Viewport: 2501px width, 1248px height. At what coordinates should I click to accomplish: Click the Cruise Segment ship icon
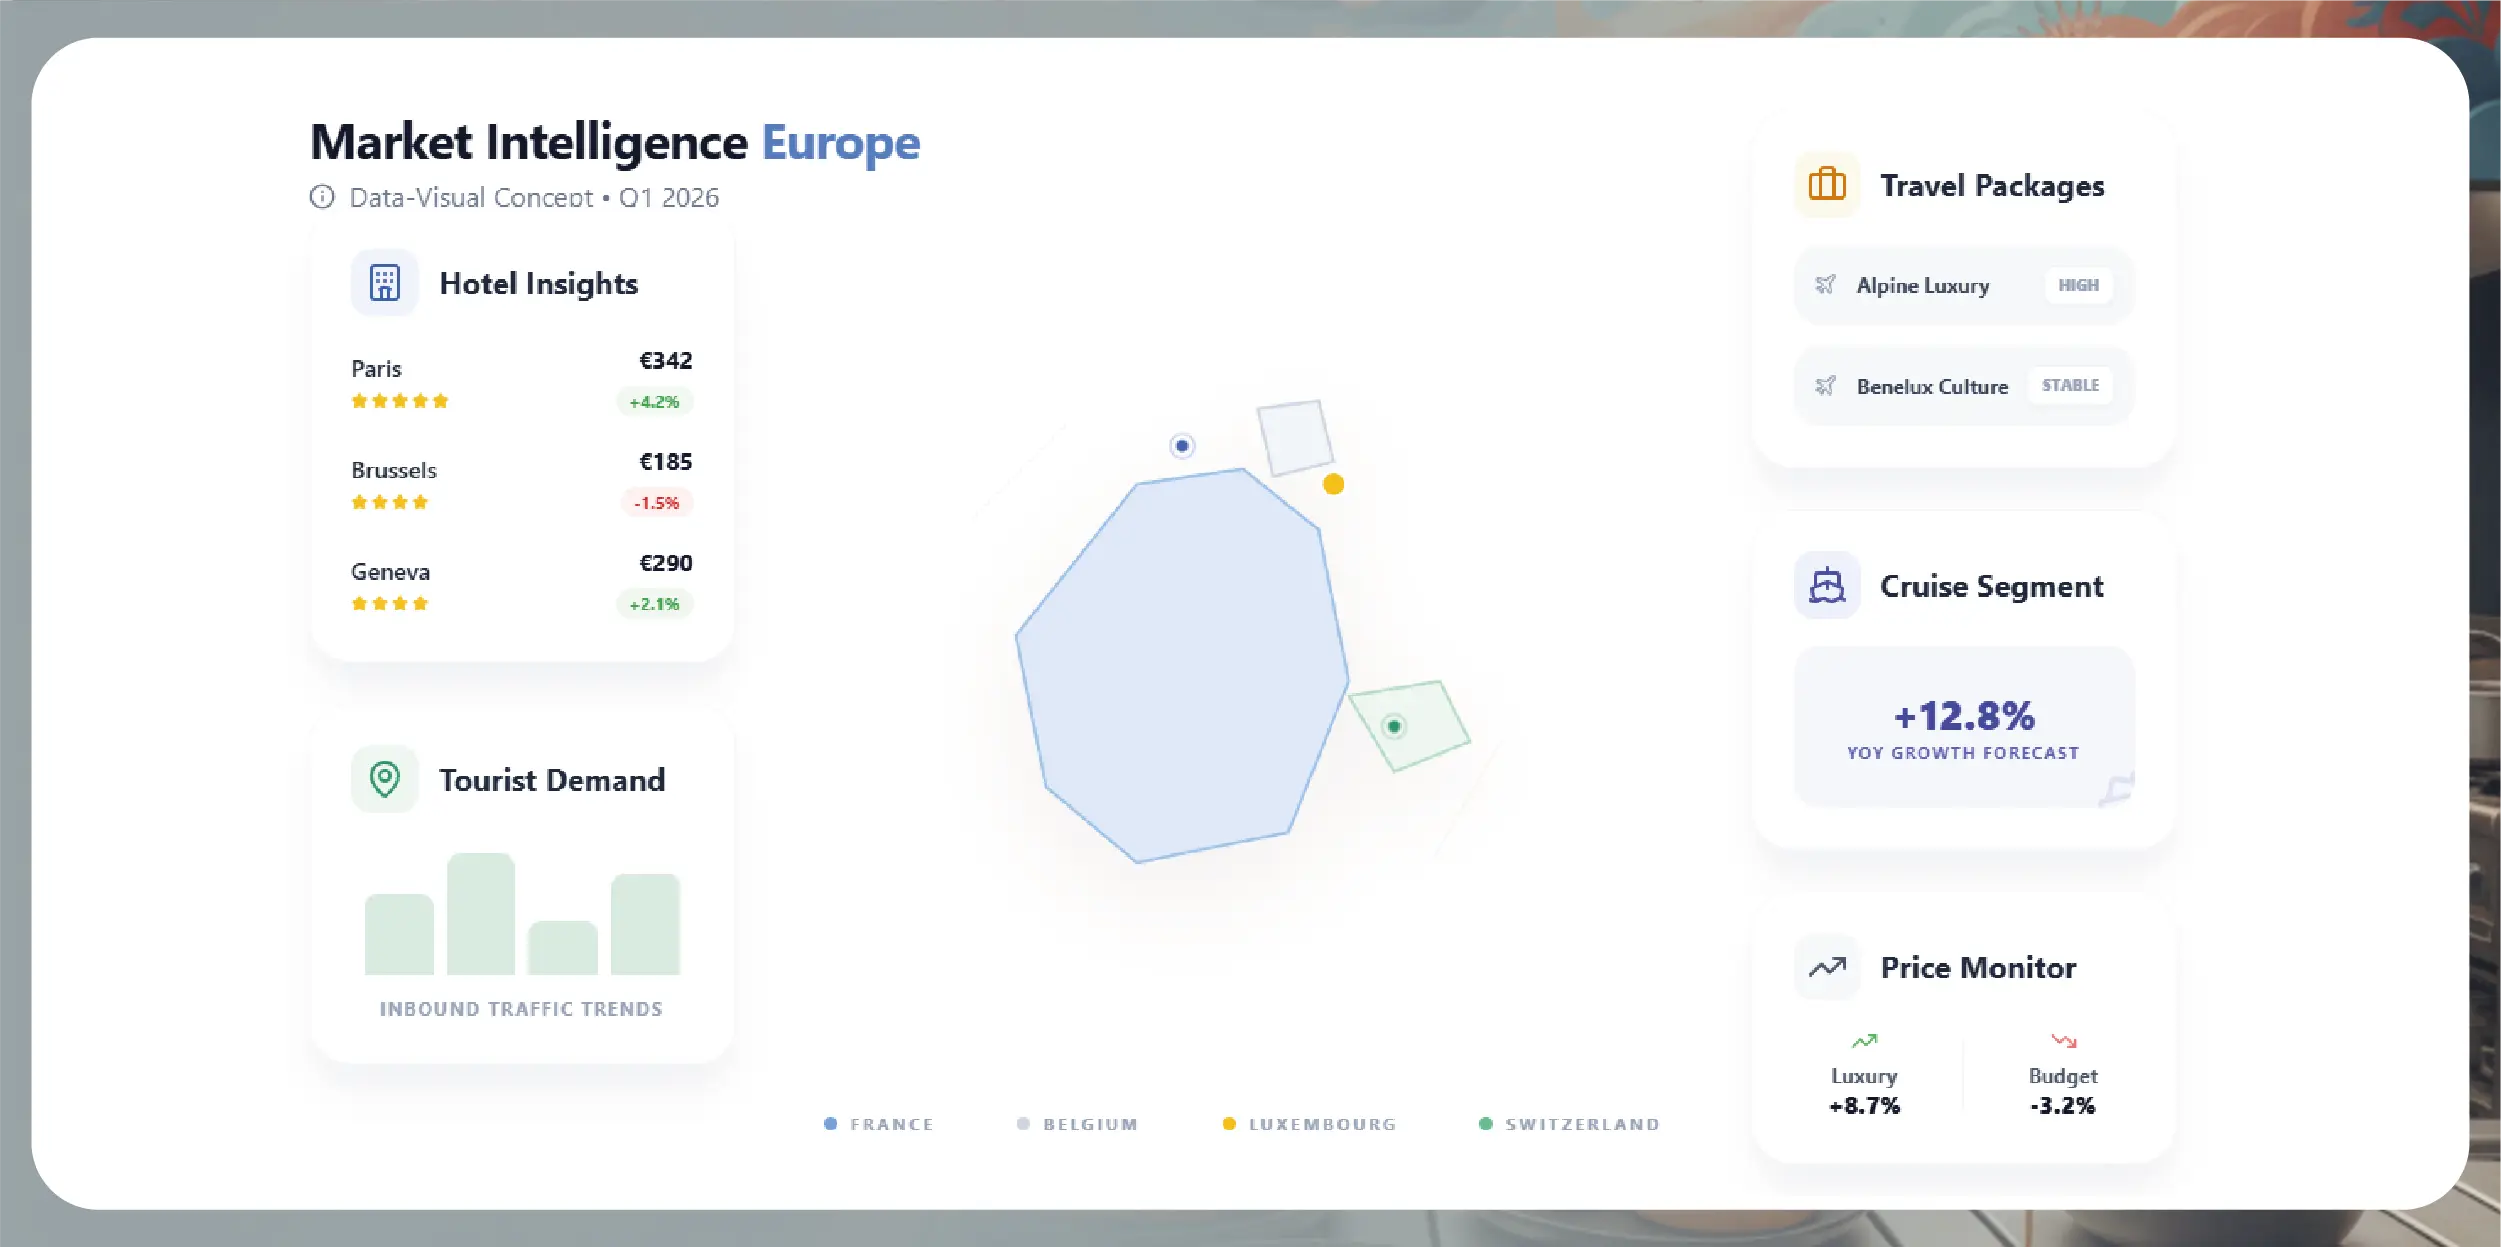pyautogui.click(x=1826, y=585)
